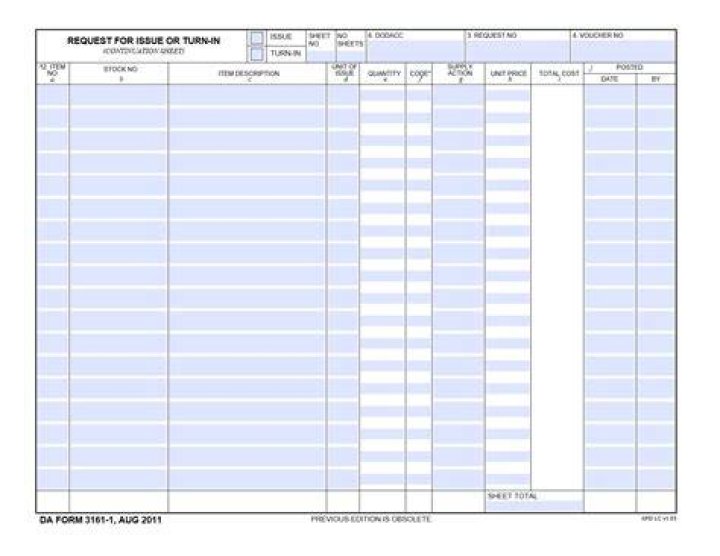Screen dimensions: 720x556
Task: Select the SHEET NO input field
Action: [321, 56]
